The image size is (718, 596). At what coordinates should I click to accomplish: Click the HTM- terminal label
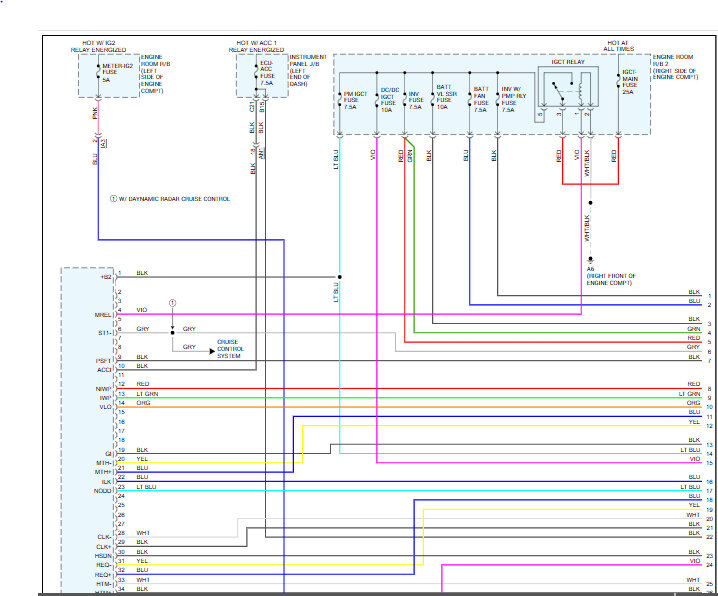[104, 584]
